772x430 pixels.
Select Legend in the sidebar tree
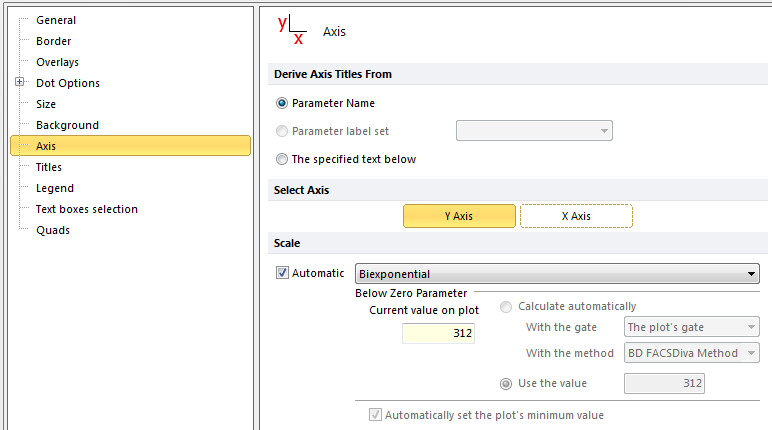click(x=55, y=188)
